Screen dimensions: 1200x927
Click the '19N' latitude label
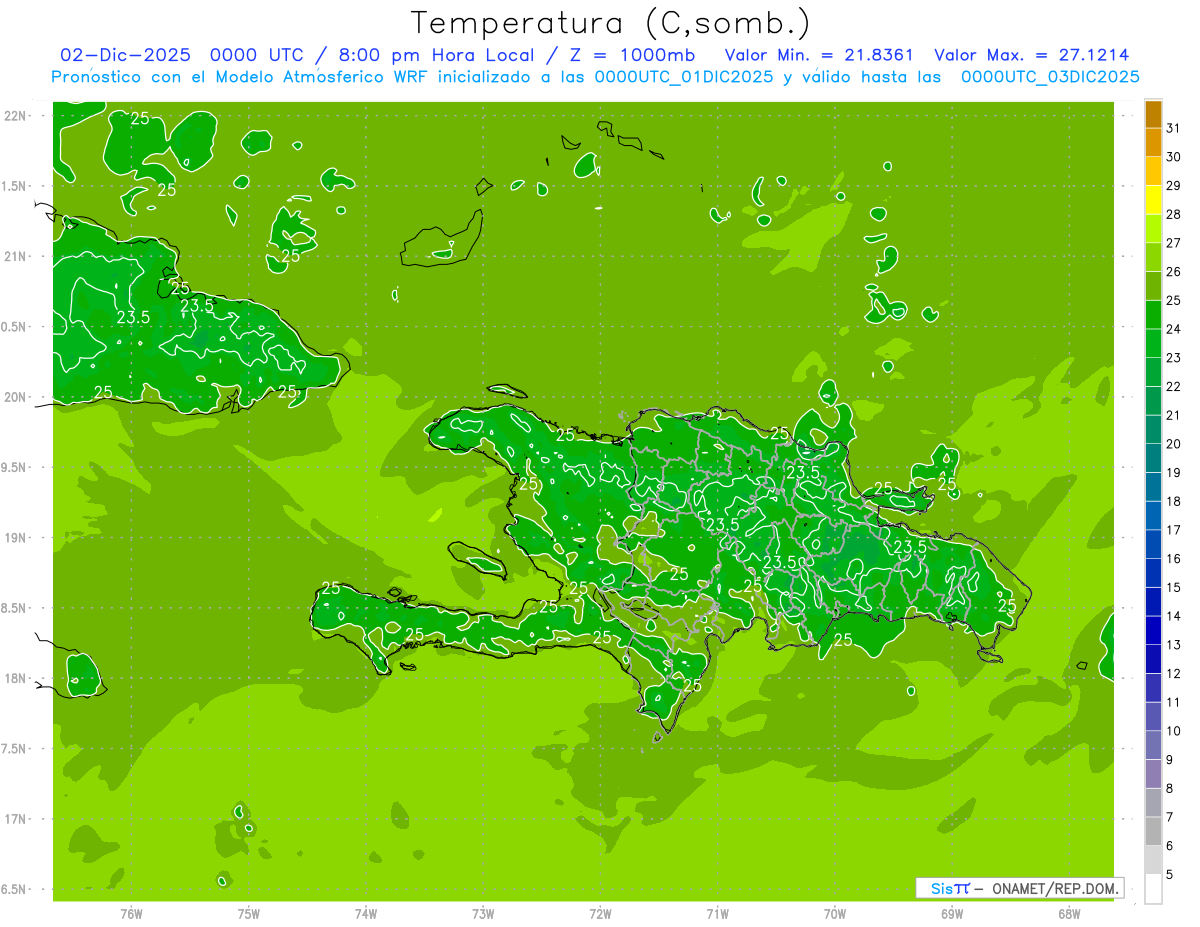[x=17, y=537]
